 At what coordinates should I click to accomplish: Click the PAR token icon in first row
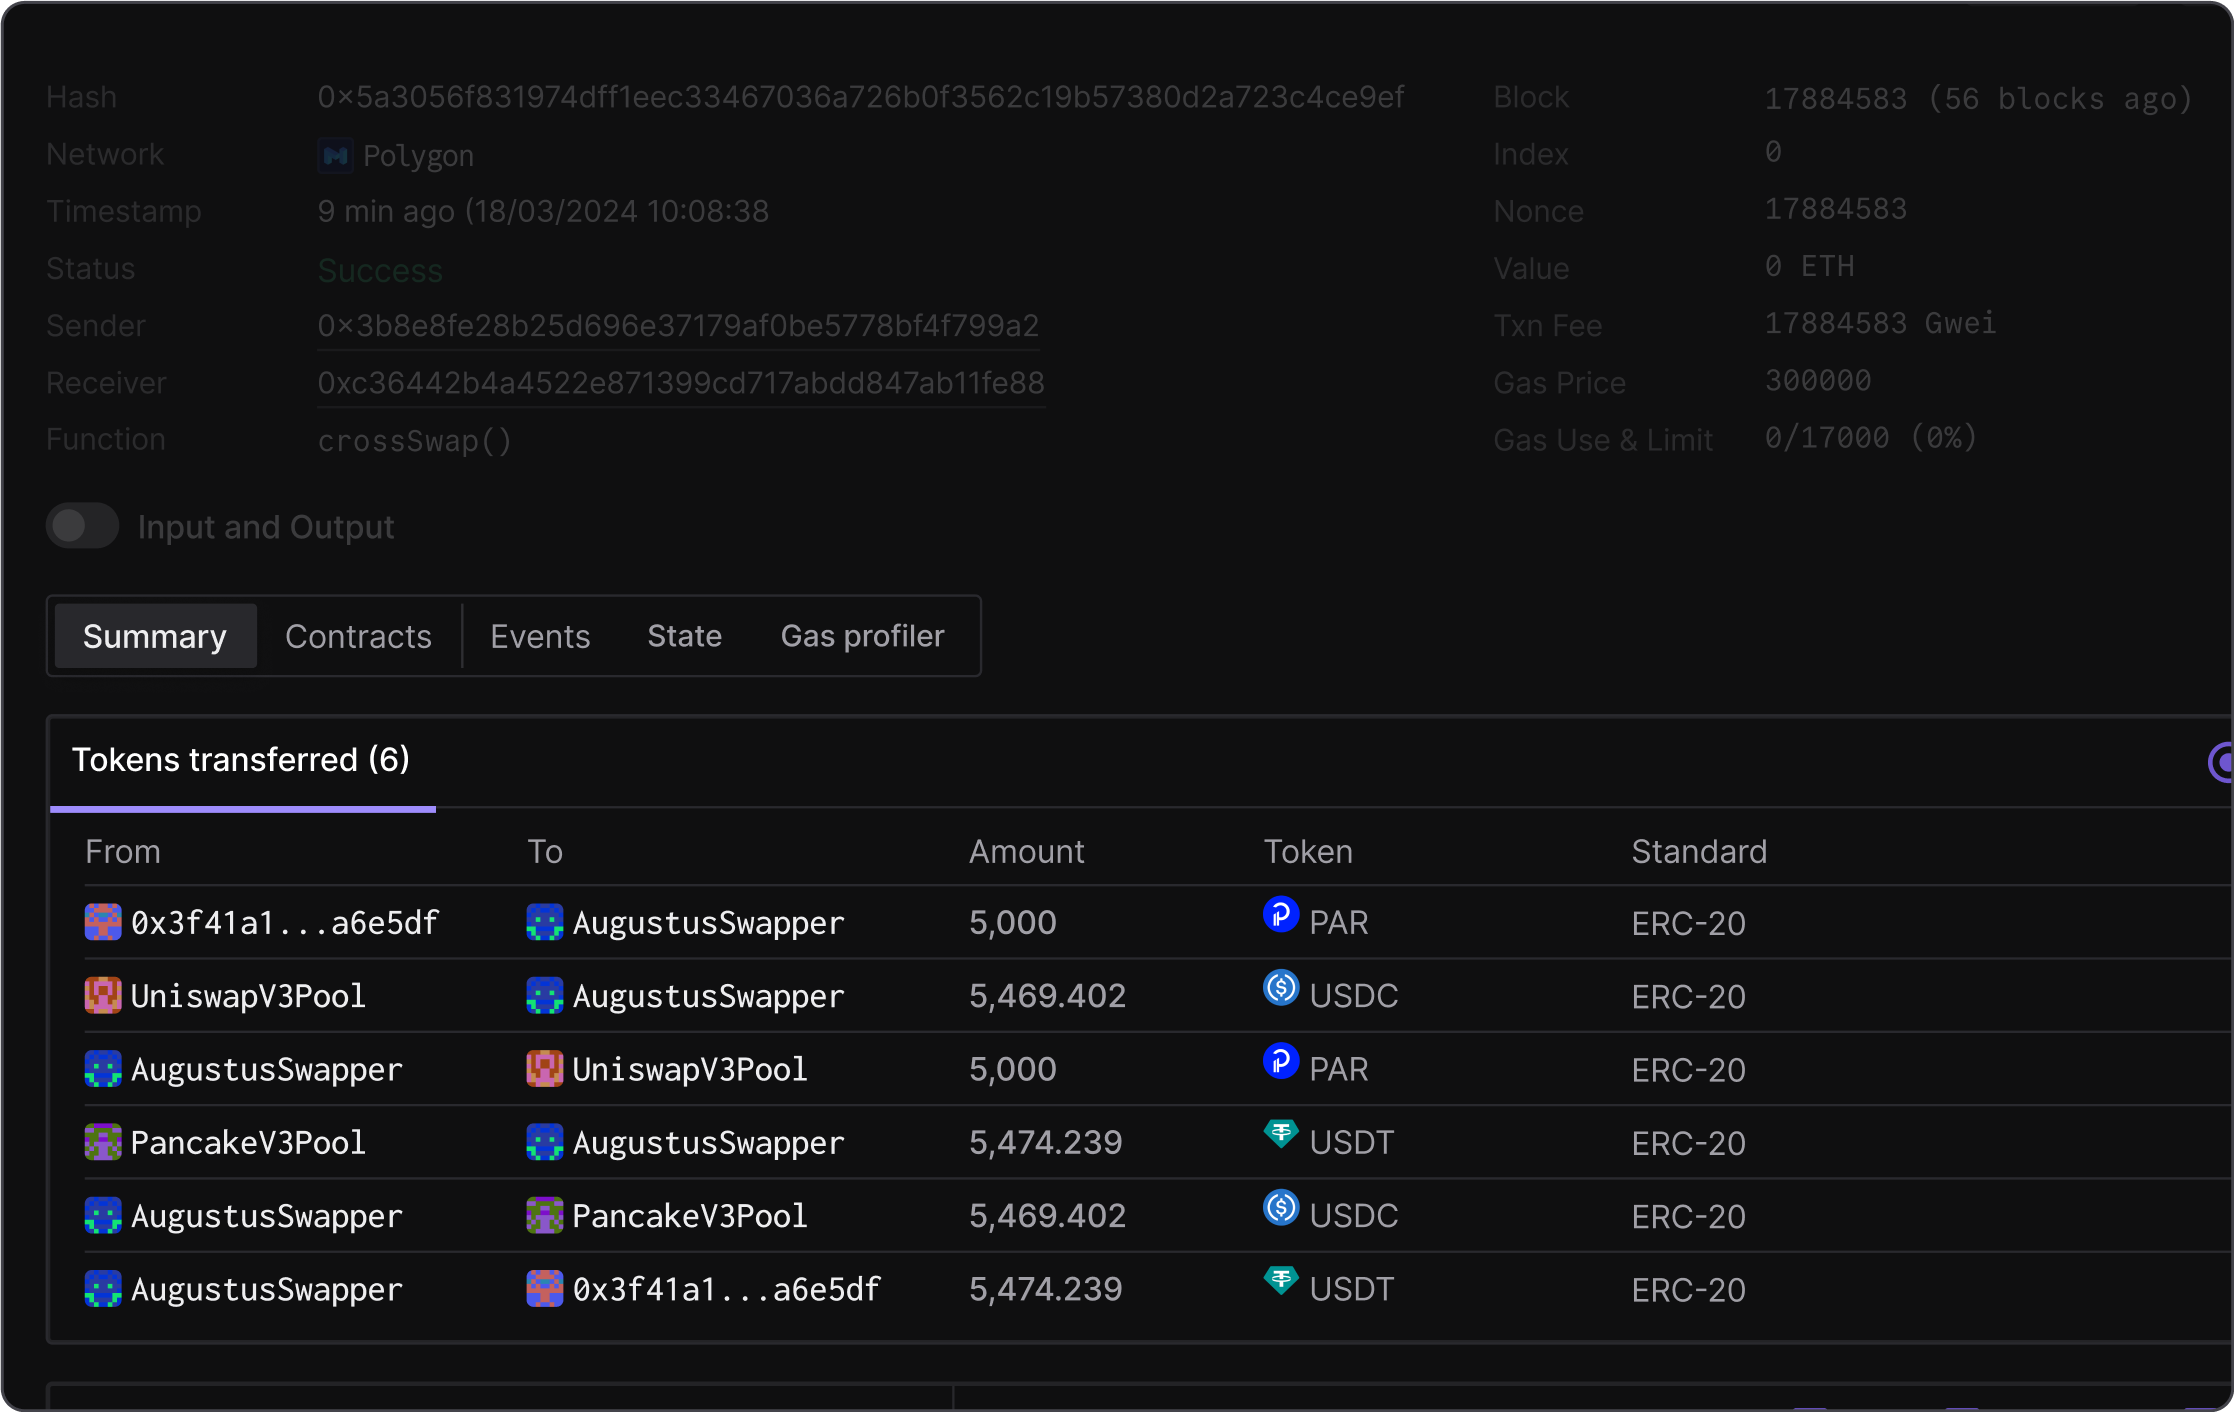[x=1280, y=914]
